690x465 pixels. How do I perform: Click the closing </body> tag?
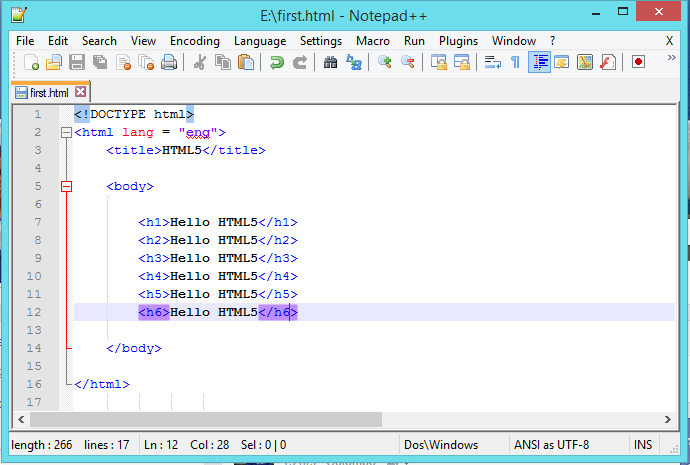tap(134, 348)
